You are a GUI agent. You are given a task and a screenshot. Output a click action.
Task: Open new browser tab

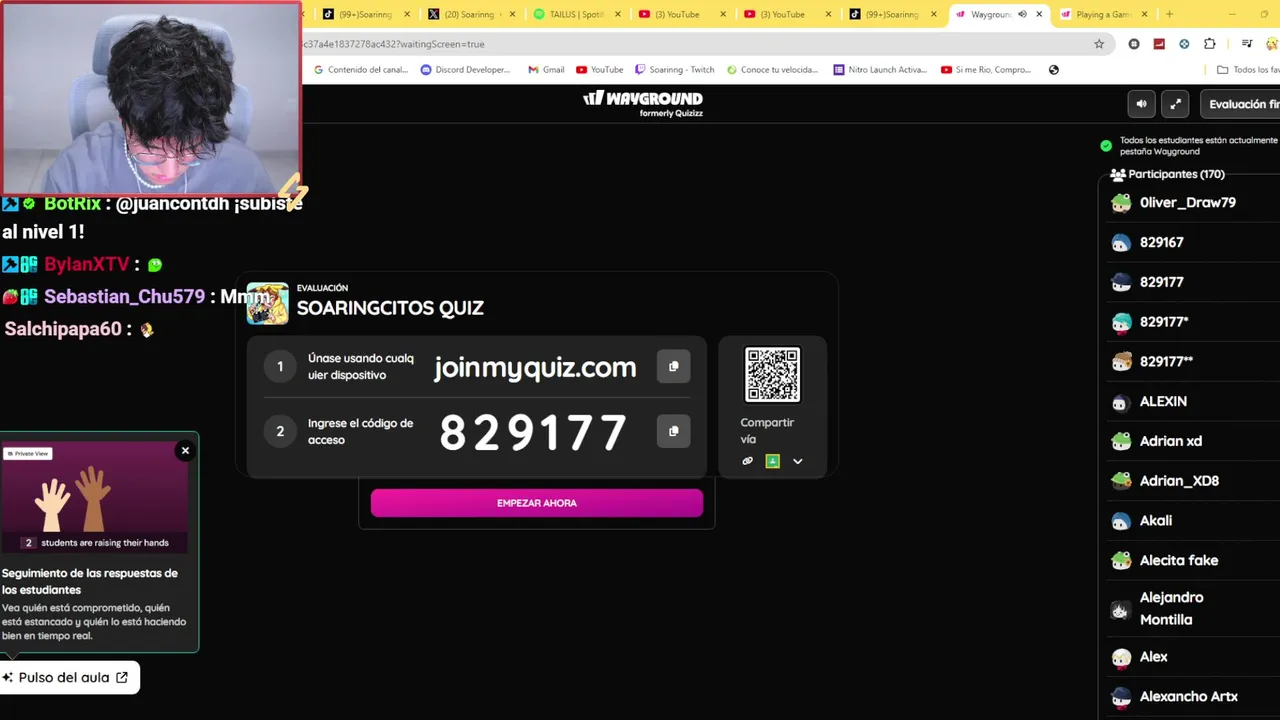coord(1169,14)
